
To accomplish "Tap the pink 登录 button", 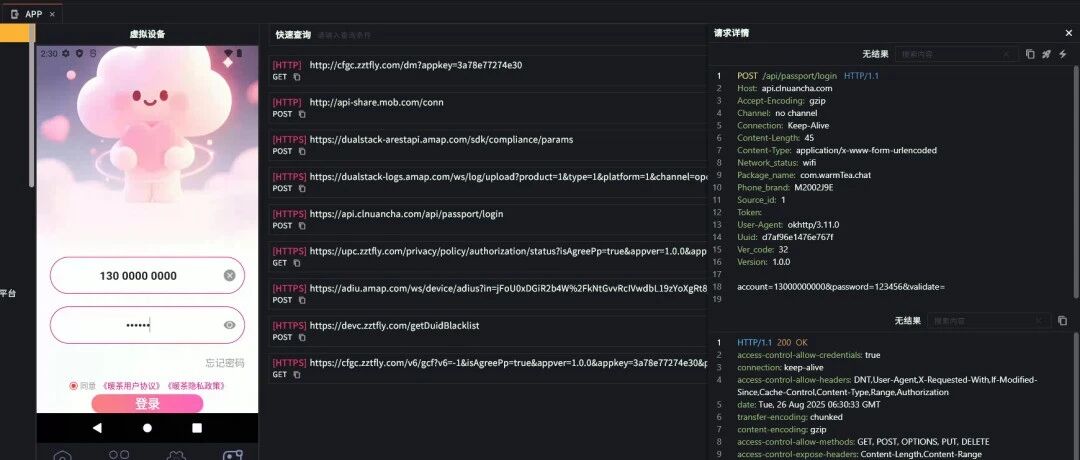I will coord(147,404).
